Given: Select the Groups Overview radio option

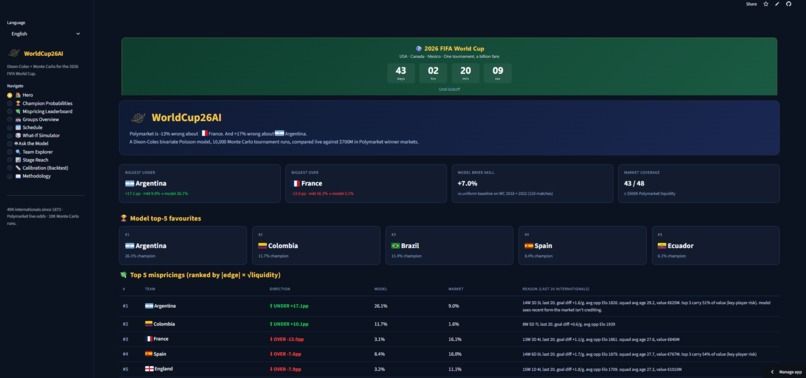Looking at the screenshot, I should coord(10,119).
